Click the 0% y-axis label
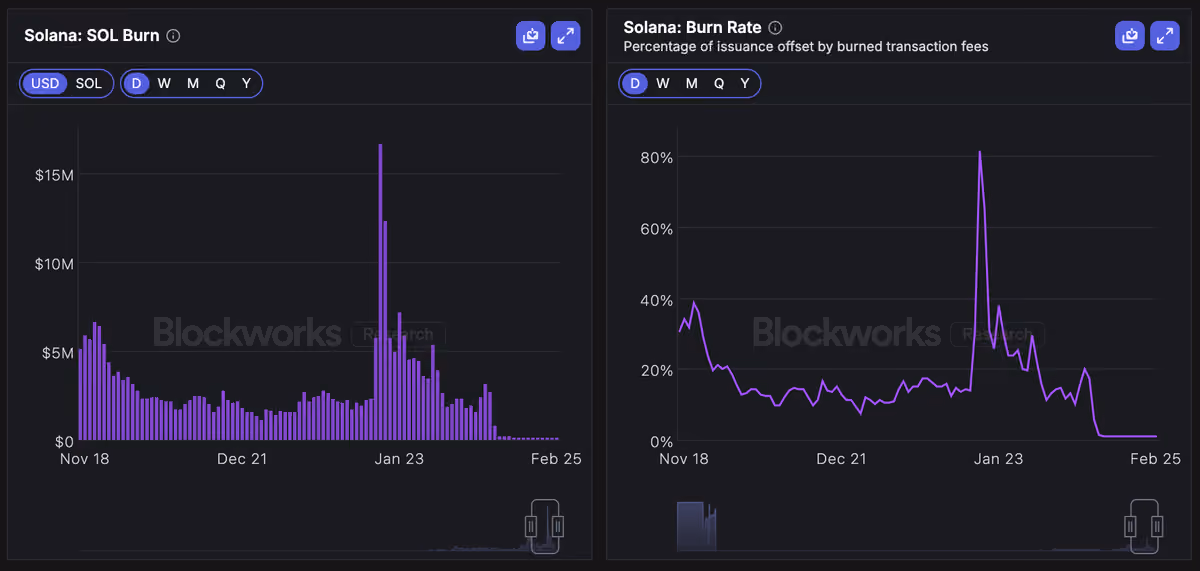This screenshot has height=571, width=1200. 661,442
